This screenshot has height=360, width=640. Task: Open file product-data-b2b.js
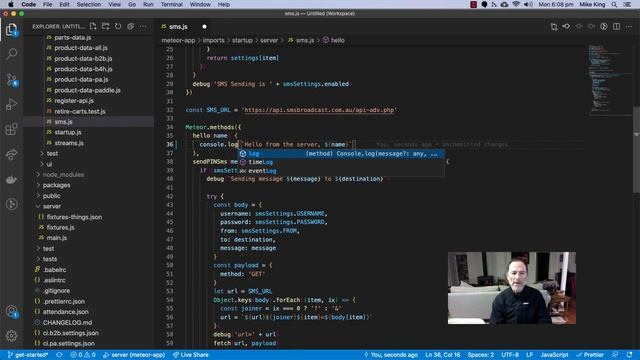[83, 59]
